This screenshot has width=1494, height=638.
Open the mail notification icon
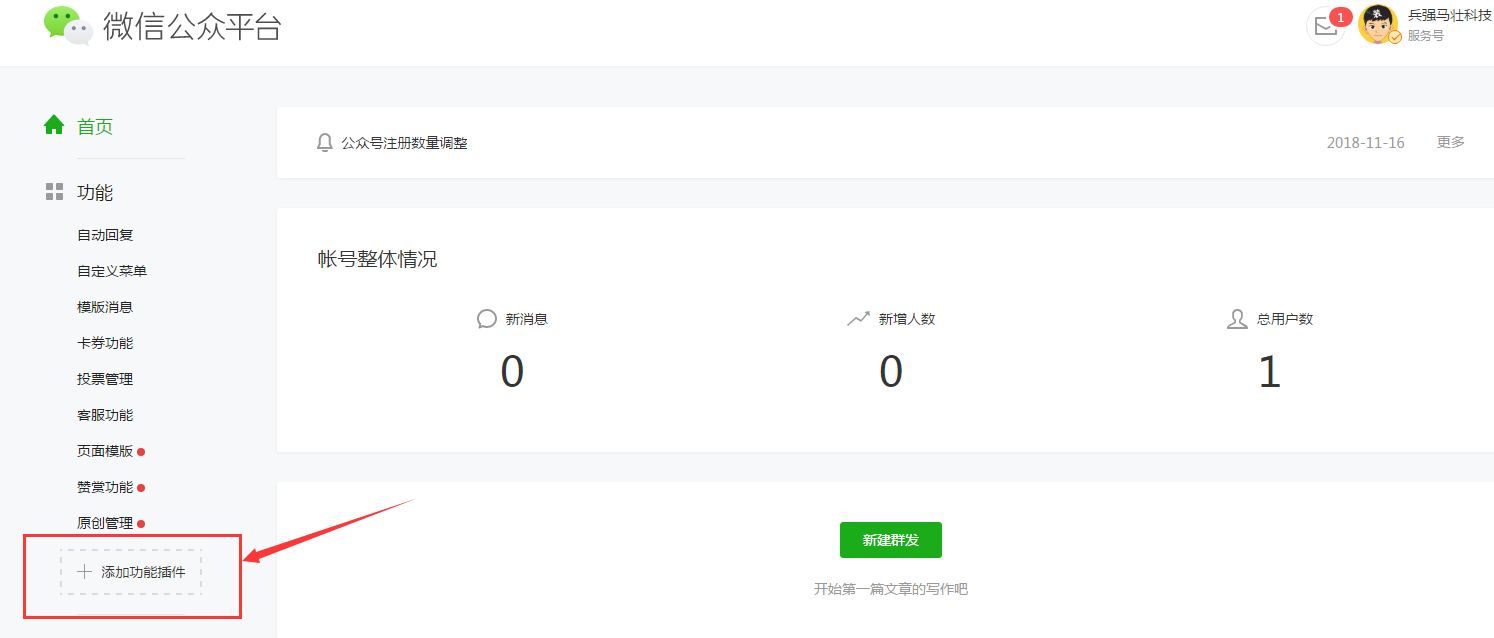[1325, 27]
